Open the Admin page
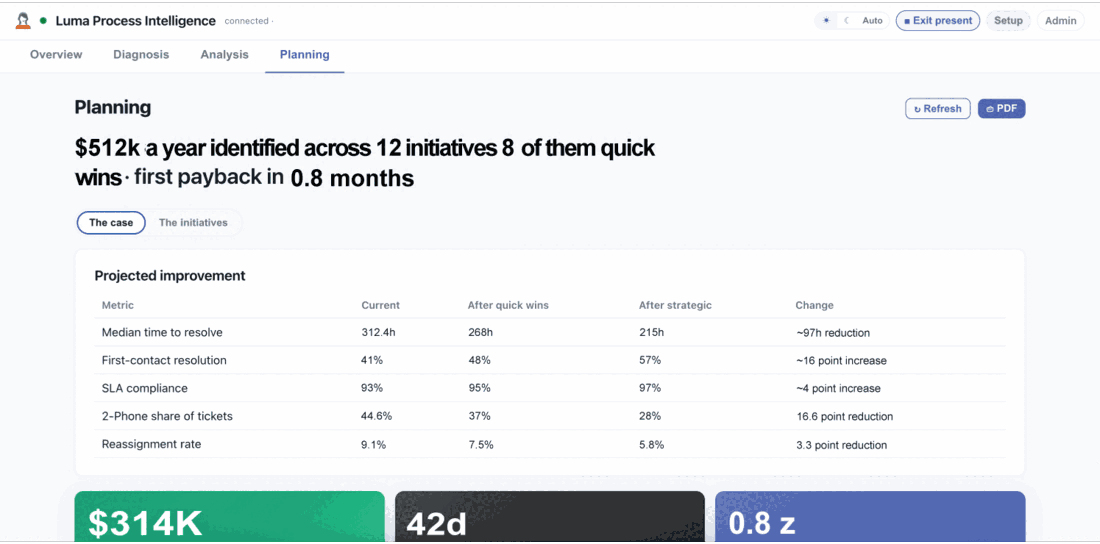 [x=1060, y=21]
